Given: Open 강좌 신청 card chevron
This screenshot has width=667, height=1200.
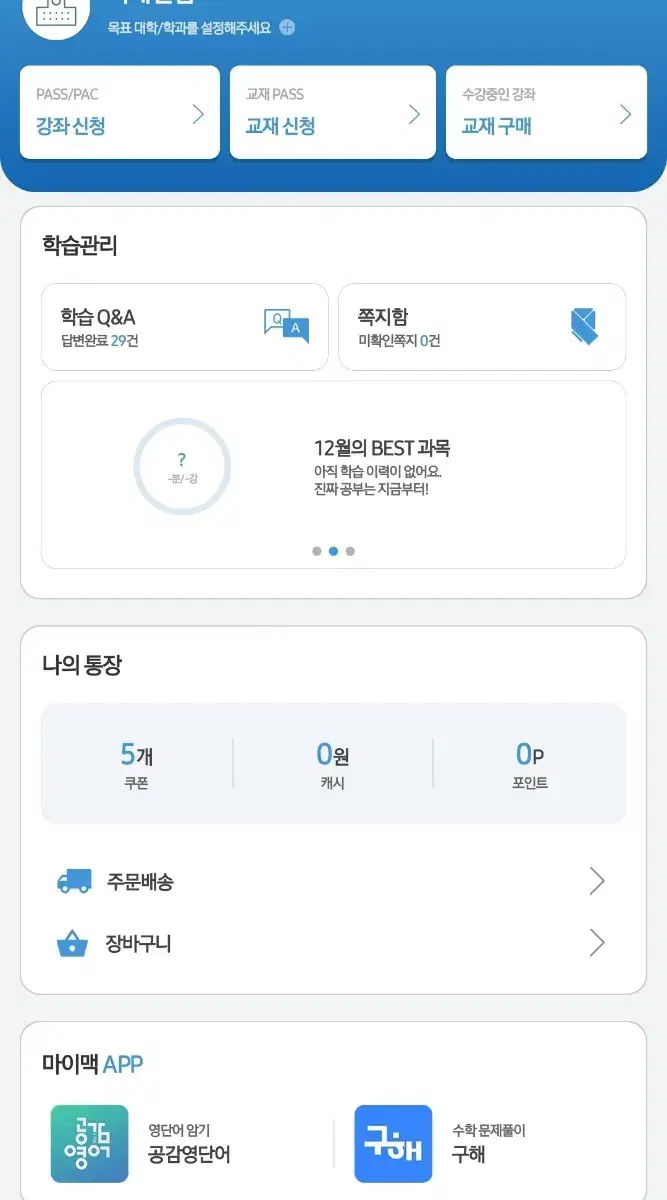Looking at the screenshot, I should point(198,114).
